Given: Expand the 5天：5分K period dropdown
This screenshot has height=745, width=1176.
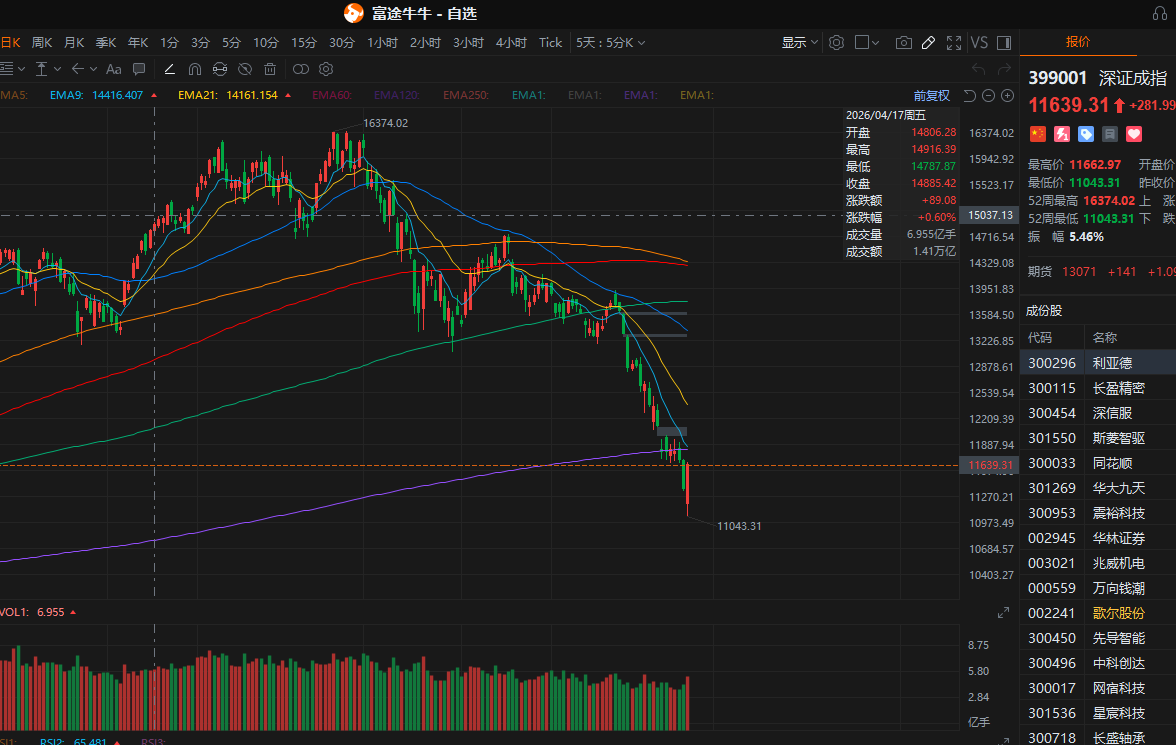Looking at the screenshot, I should pos(610,43).
